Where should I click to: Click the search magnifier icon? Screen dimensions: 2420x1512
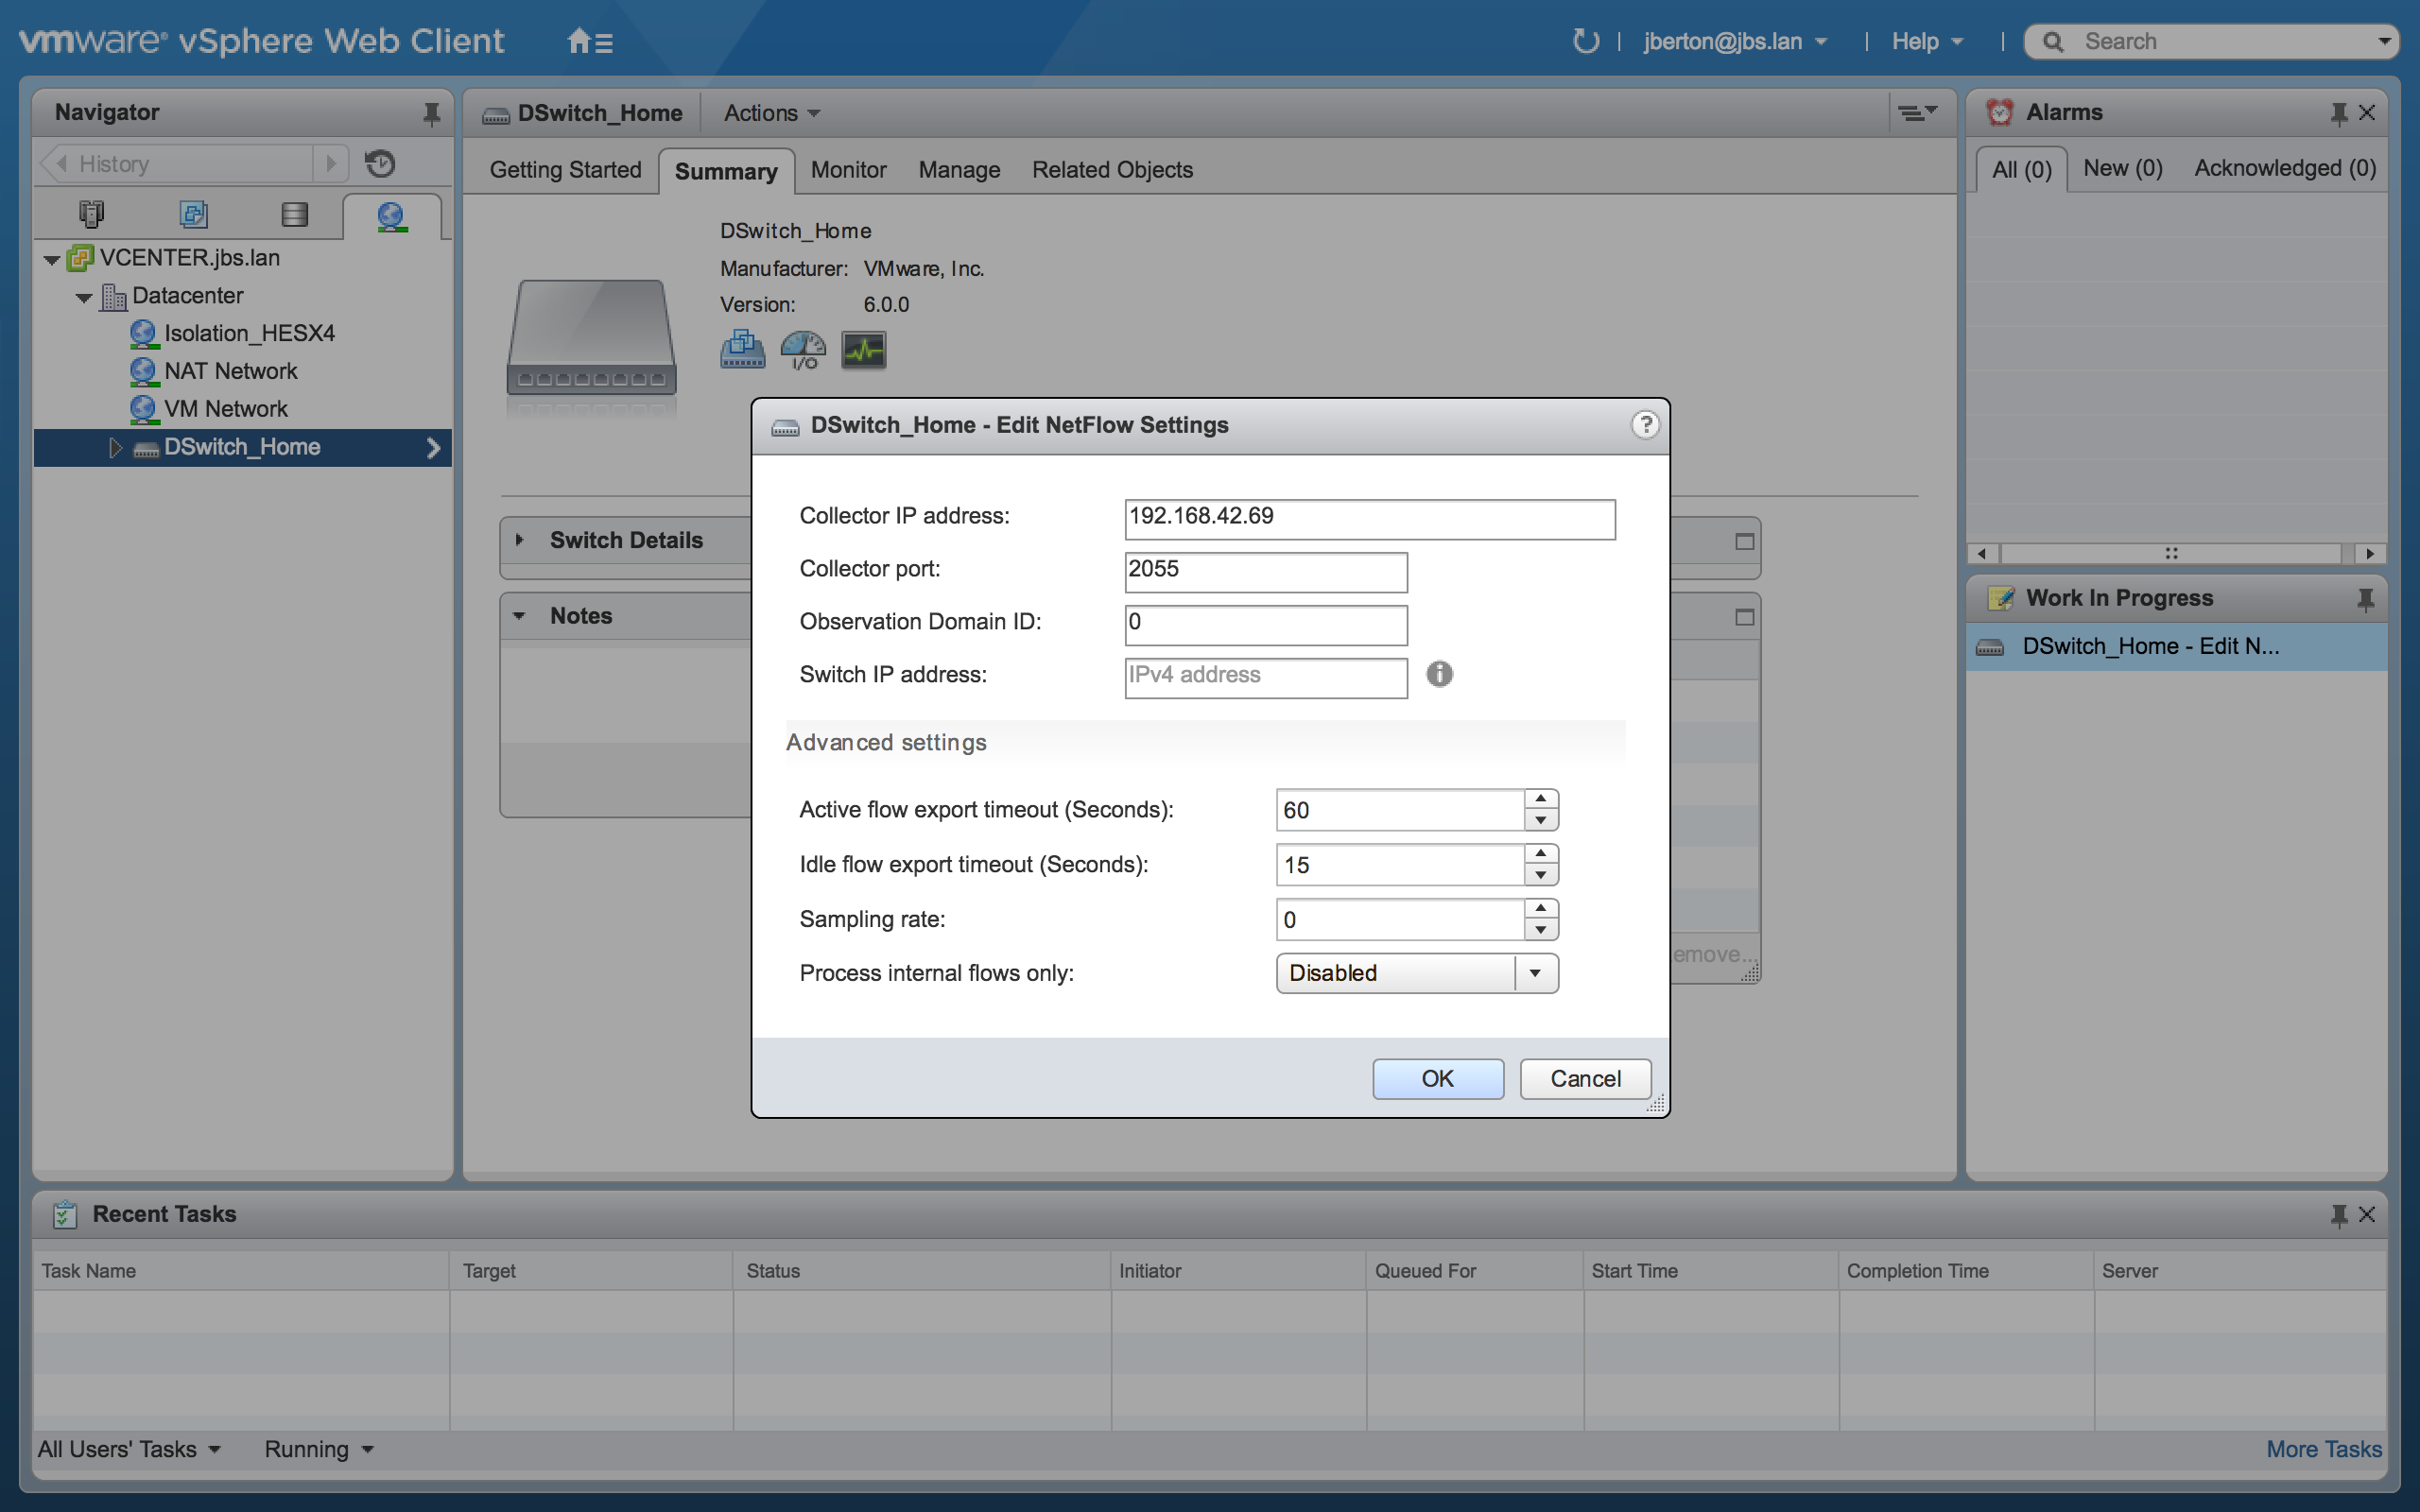pos(2053,42)
